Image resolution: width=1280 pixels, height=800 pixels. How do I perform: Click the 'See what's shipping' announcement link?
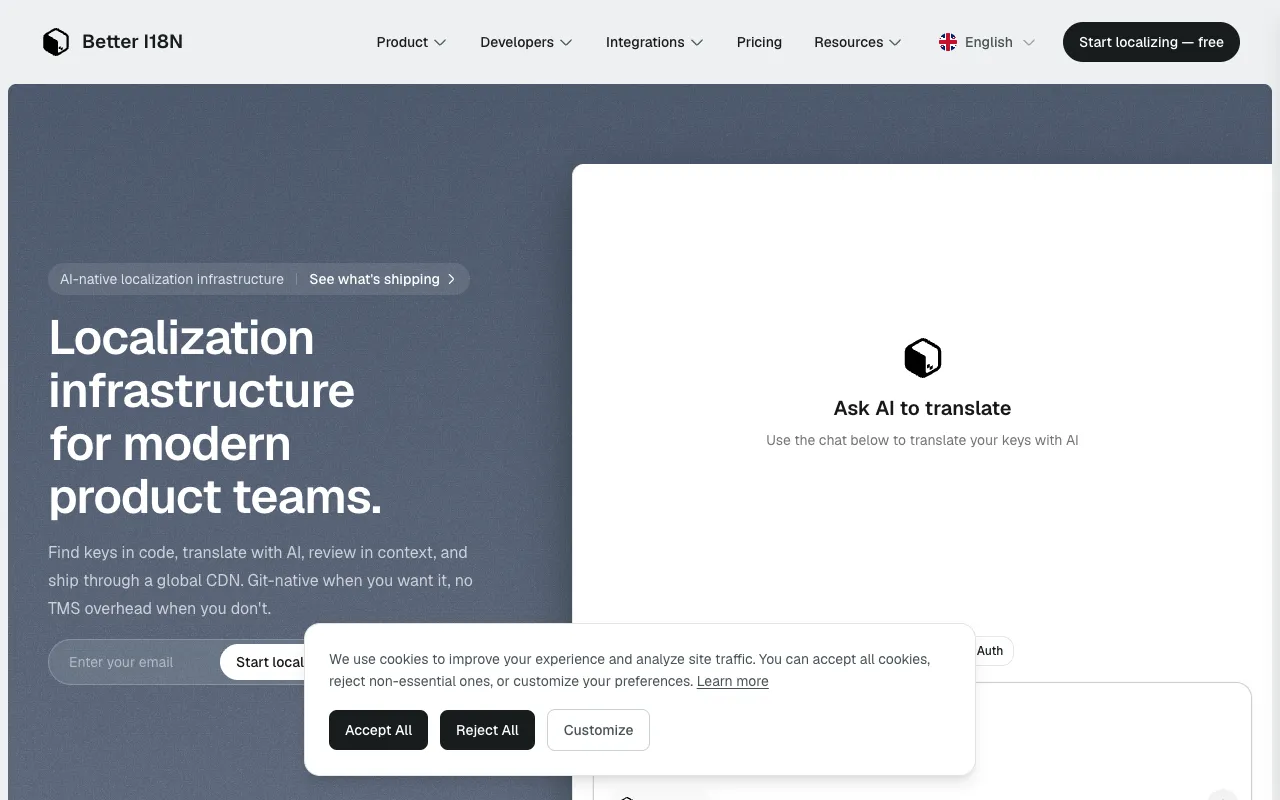coord(375,279)
